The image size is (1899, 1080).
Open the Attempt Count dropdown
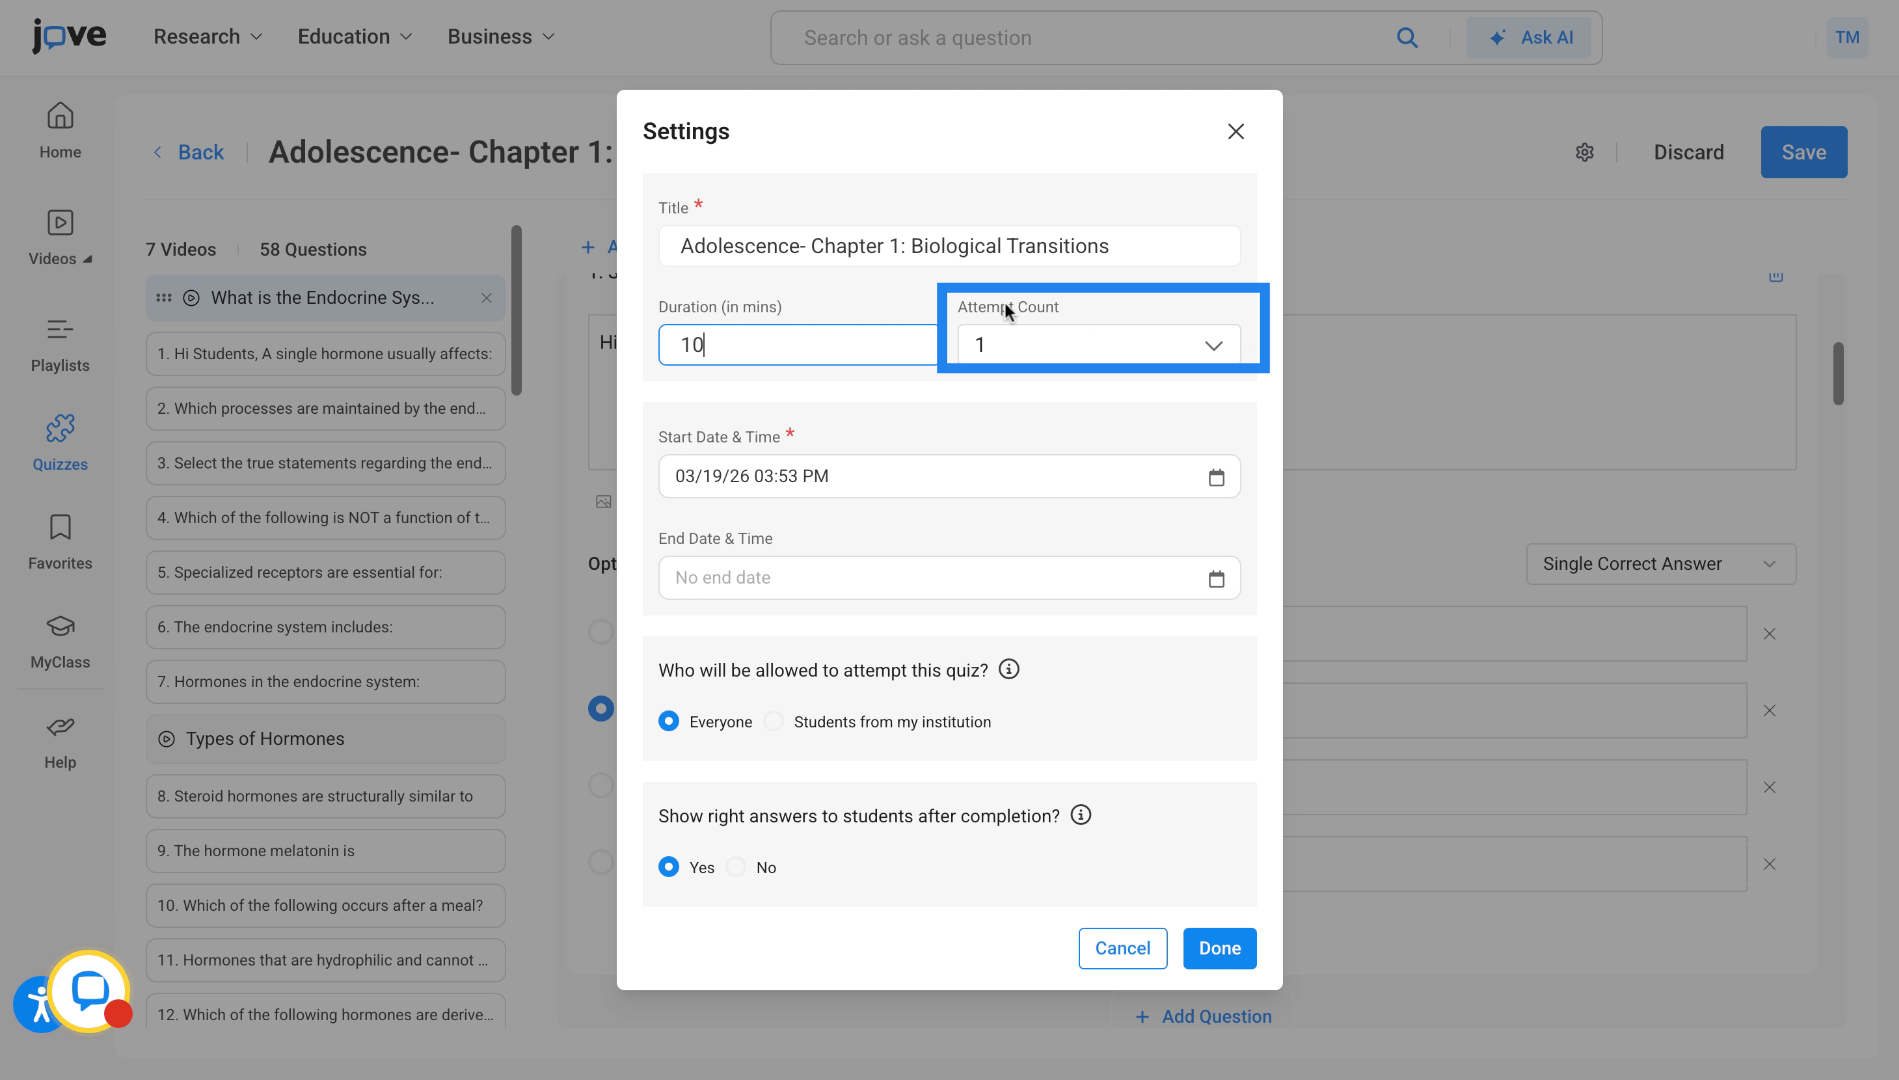[1098, 345]
